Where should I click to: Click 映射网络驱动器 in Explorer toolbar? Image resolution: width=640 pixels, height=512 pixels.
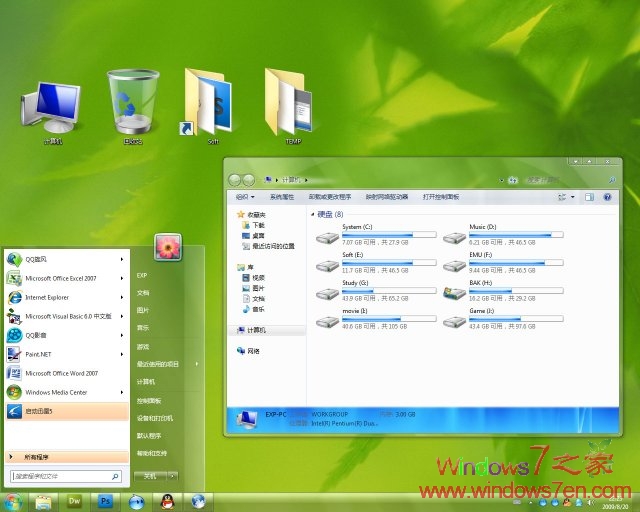(x=387, y=197)
